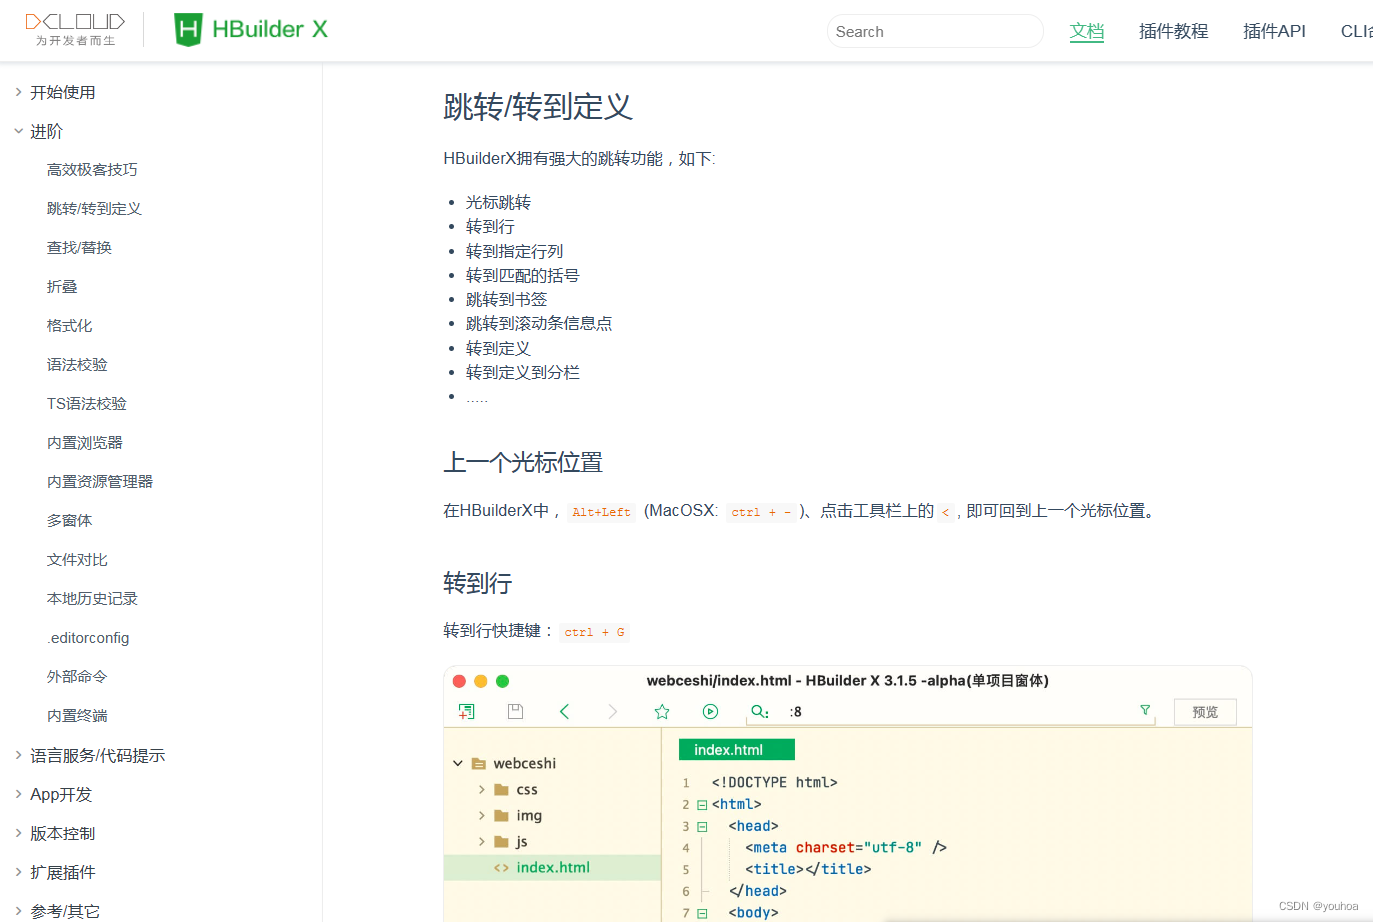Open .editorconfig sidebar page
Image resolution: width=1373 pixels, height=922 pixels.
[x=88, y=638]
